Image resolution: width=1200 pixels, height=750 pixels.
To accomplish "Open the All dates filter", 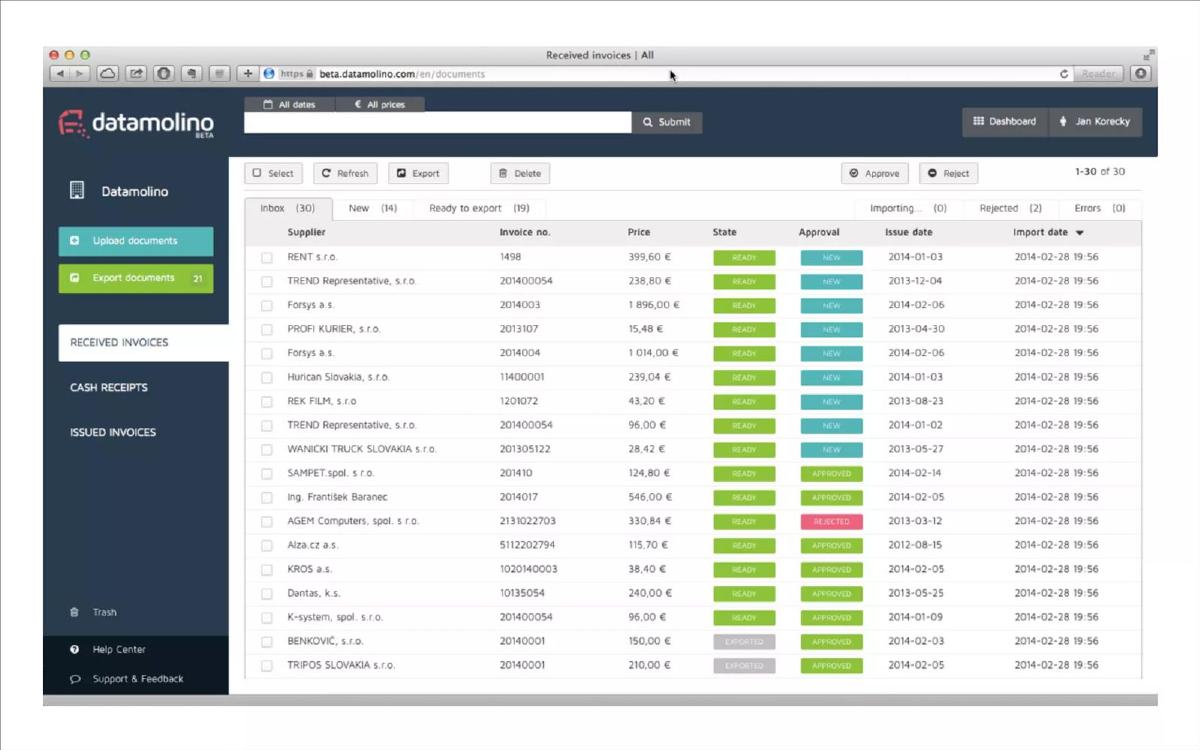I will tap(289, 104).
